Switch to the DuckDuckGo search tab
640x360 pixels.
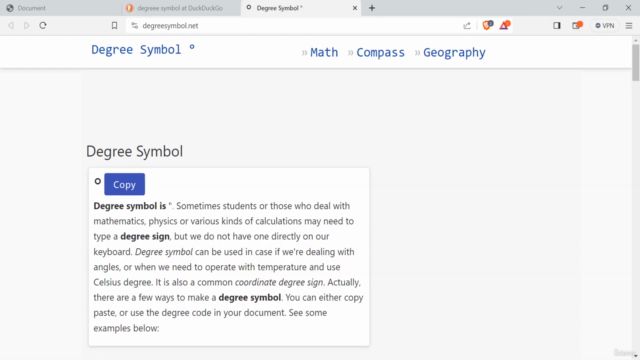[180, 8]
